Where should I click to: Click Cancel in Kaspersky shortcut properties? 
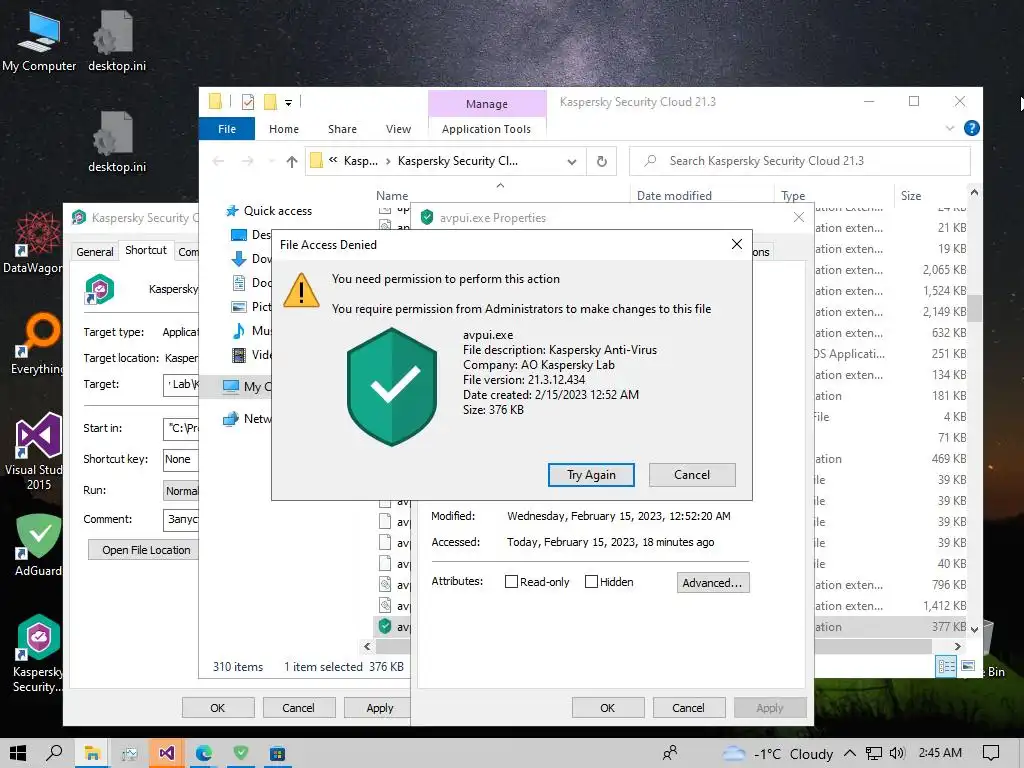[298, 708]
